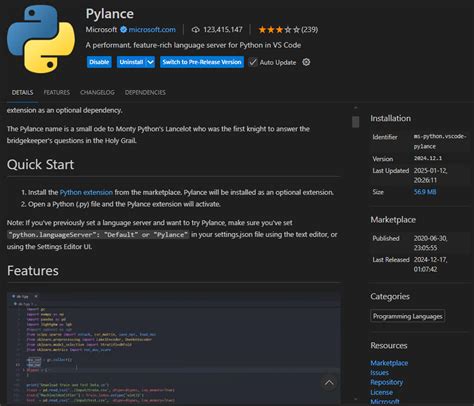Click the Last Released date 2024-12-17
The width and height of the screenshot is (474, 406).
click(430, 264)
